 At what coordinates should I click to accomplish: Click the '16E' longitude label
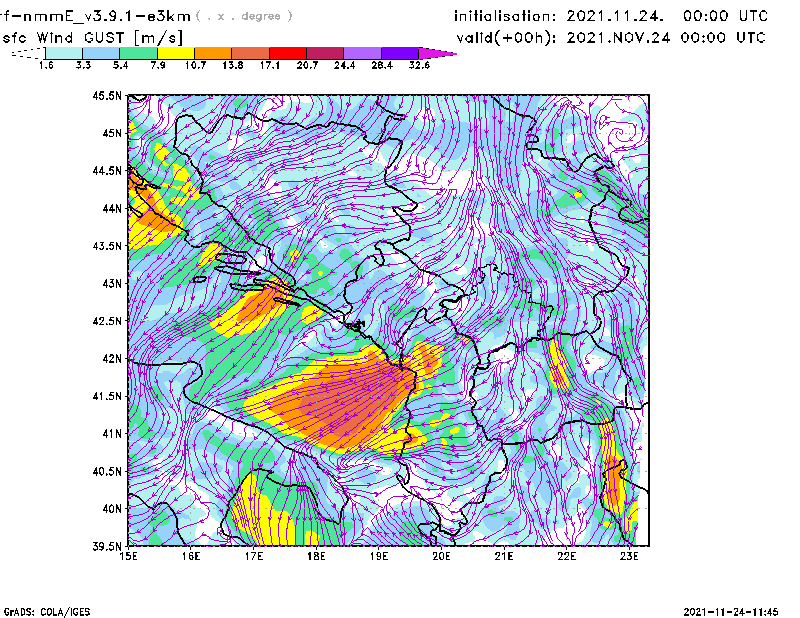[191, 556]
